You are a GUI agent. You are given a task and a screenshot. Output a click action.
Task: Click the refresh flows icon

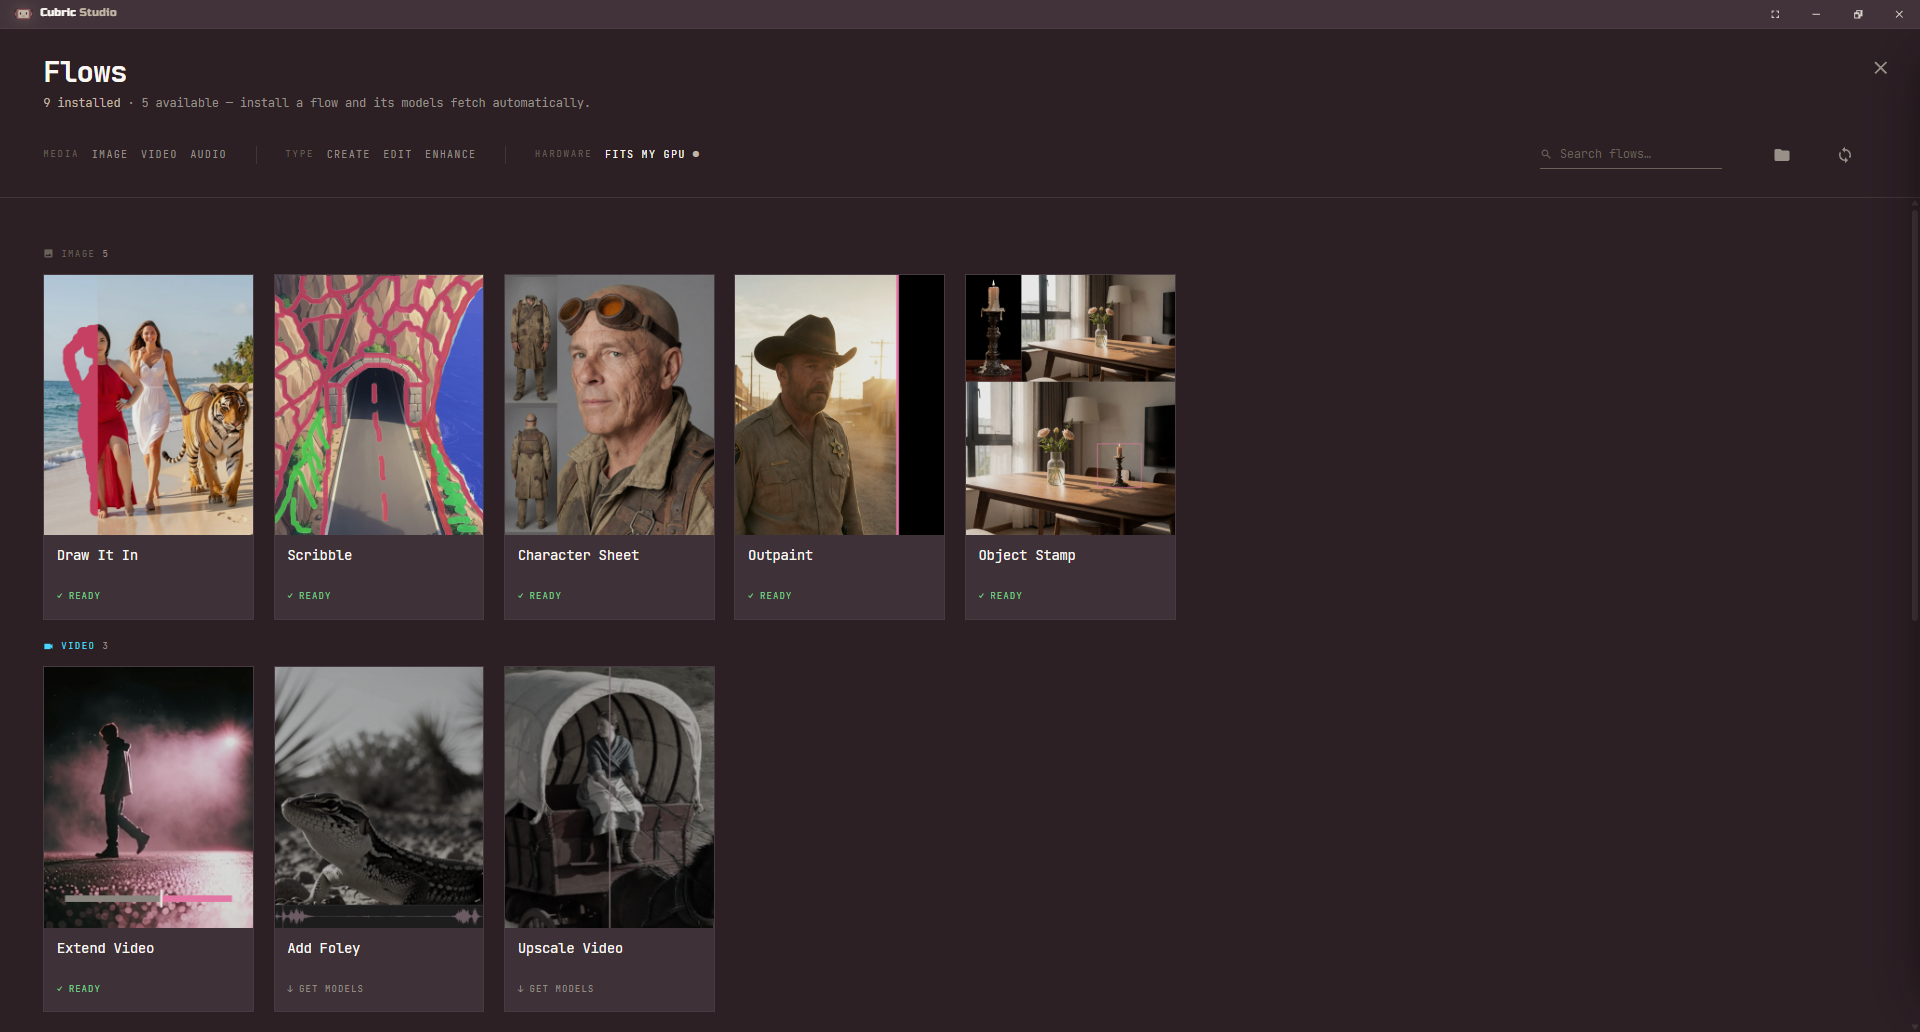click(x=1845, y=155)
